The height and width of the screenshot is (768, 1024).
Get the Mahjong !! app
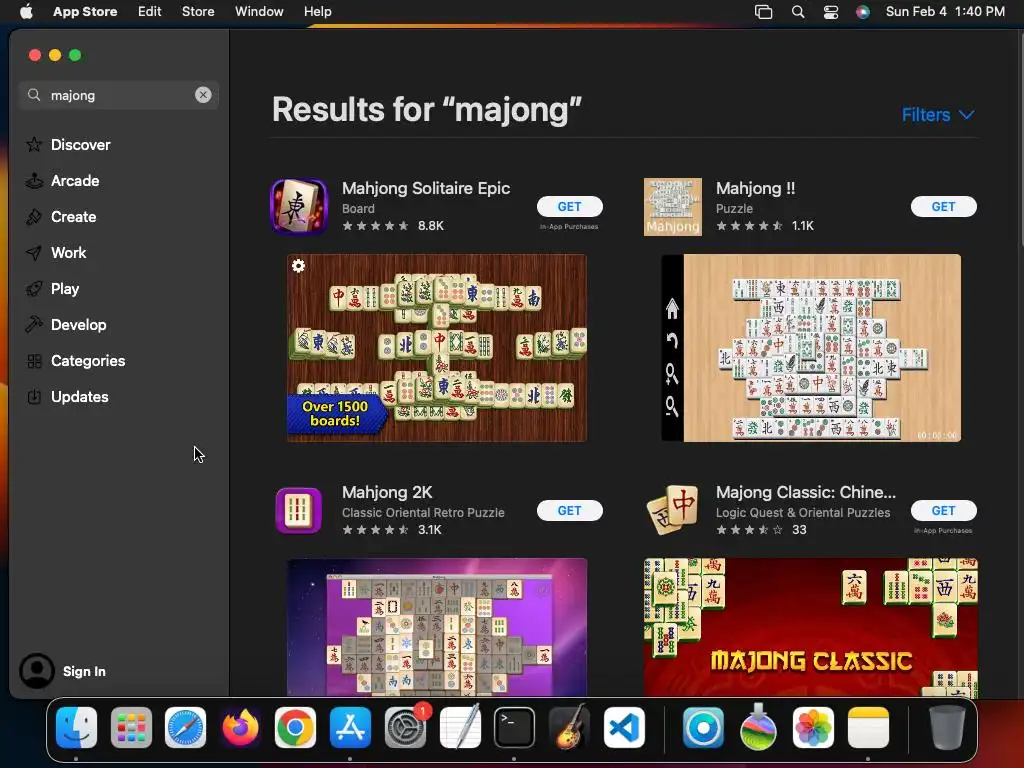click(944, 206)
